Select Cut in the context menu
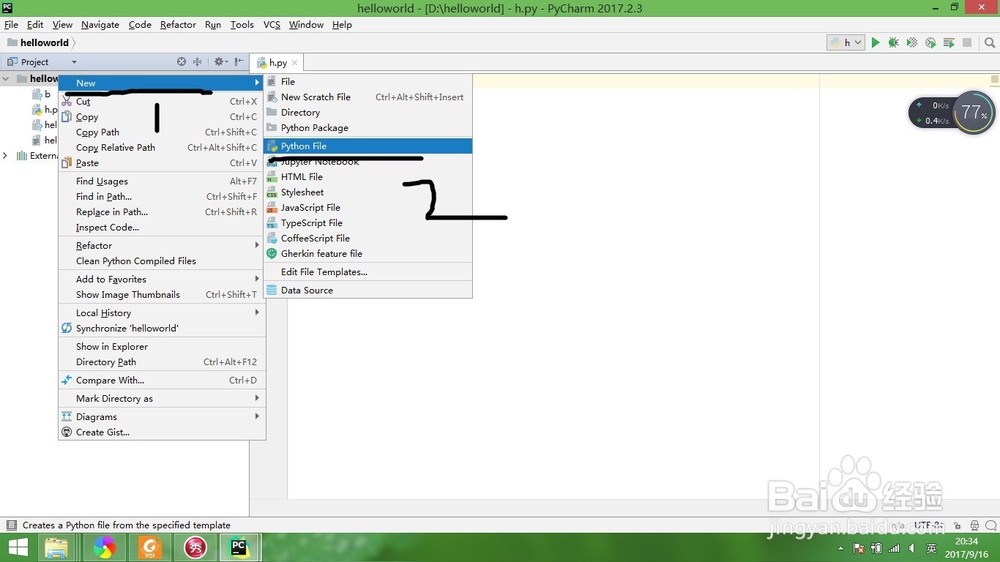Screen dimensions: 1000x562 pos(162,101)
